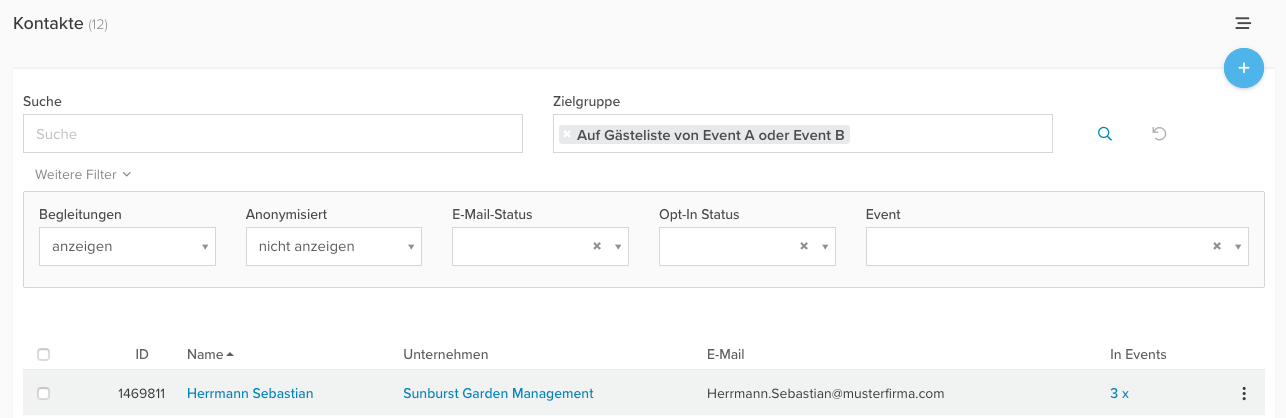
Task: Click the 3 x In Events link
Action: coord(1119,394)
